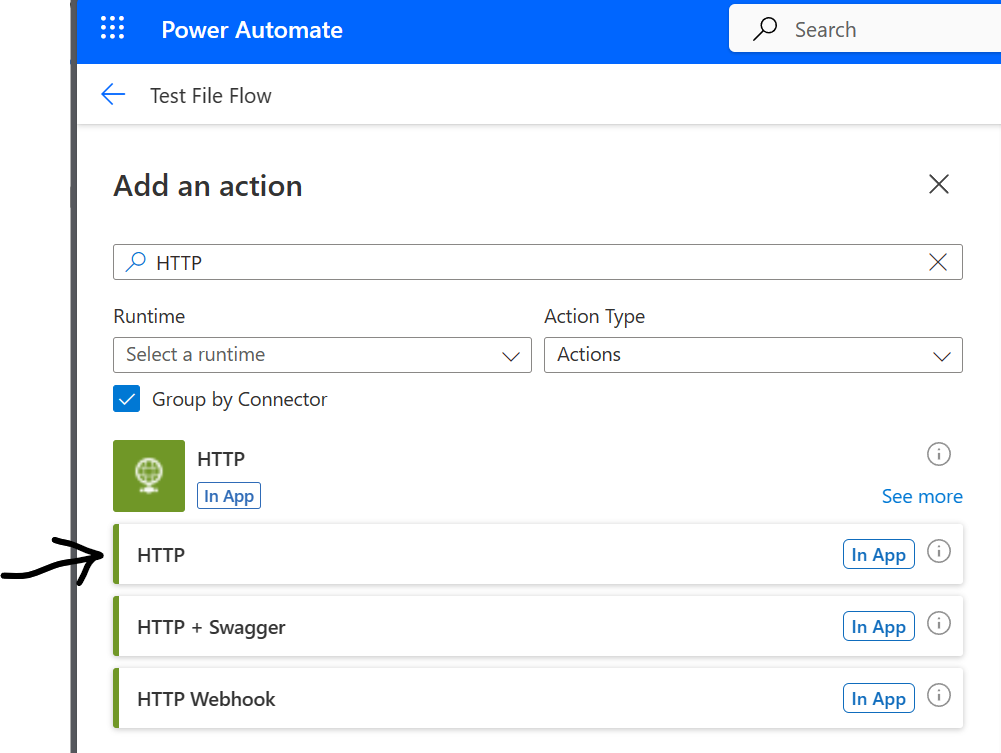Click In App badge on HTTP Webhook row
The image size is (1001, 753).
878,699
